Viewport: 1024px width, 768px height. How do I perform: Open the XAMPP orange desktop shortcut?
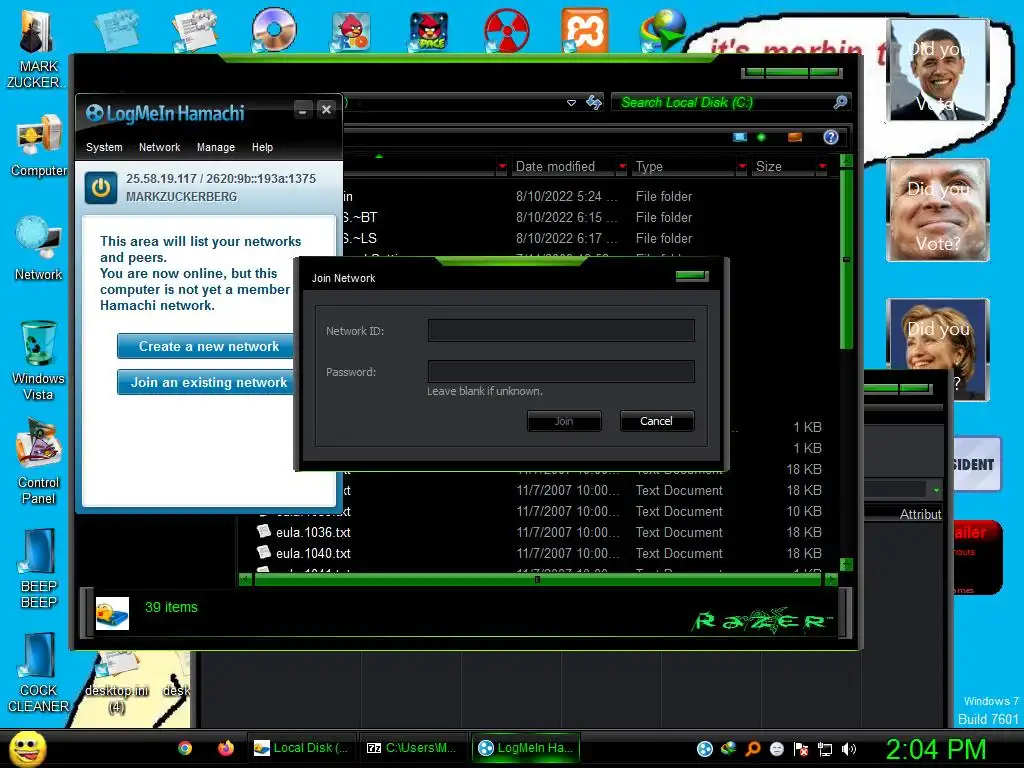point(584,30)
